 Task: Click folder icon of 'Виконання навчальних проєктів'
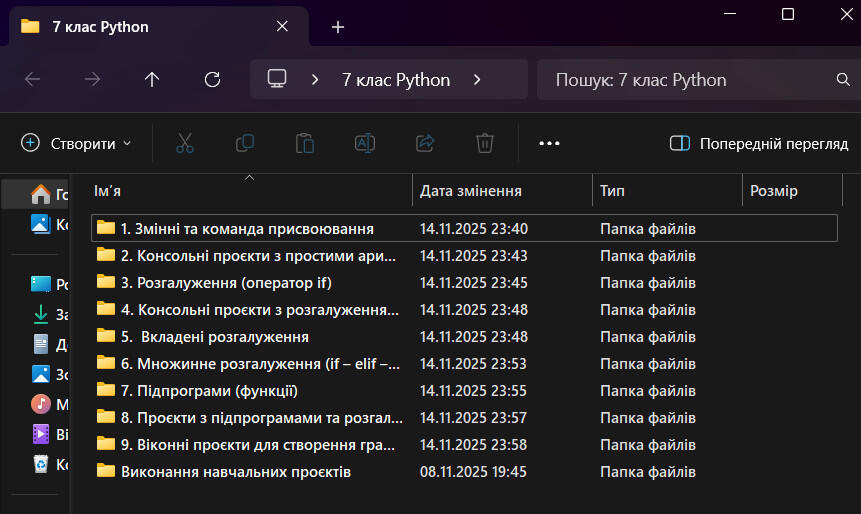pyautogui.click(x=105, y=471)
